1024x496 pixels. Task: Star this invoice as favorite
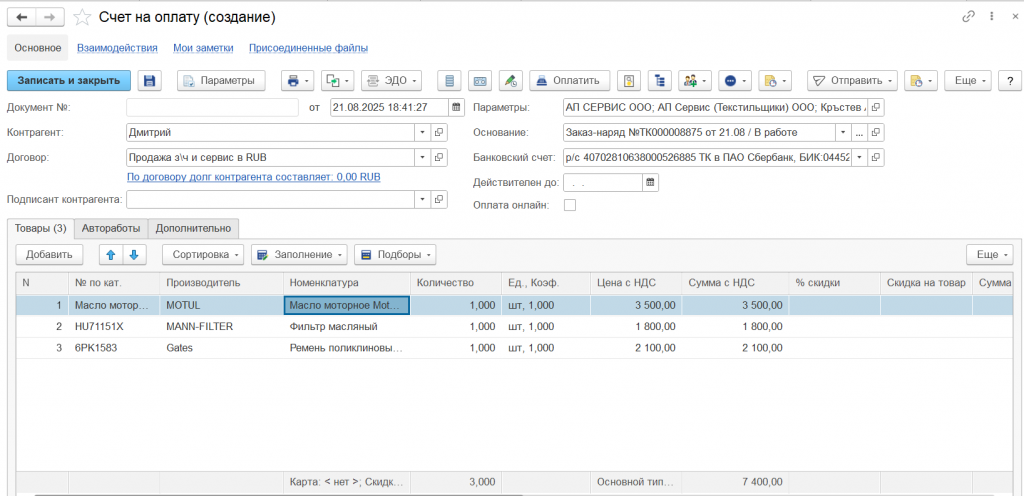[83, 17]
